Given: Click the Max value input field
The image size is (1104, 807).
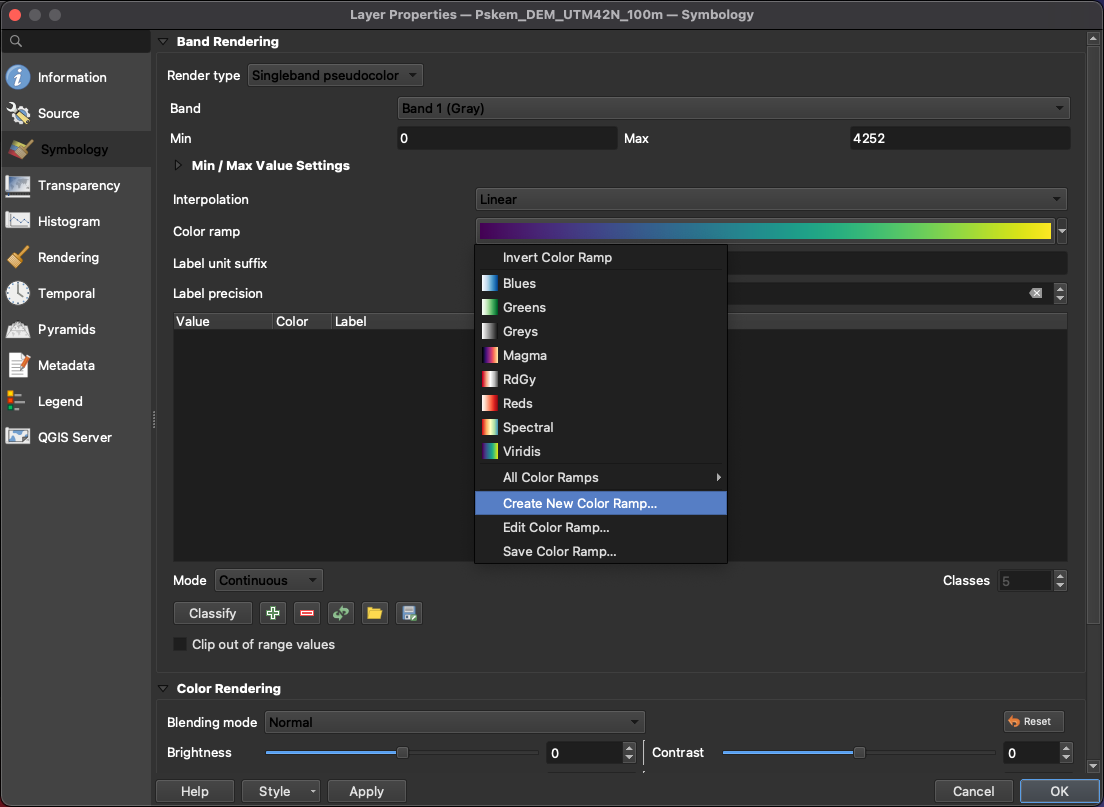Looking at the screenshot, I should pyautogui.click(x=958, y=138).
